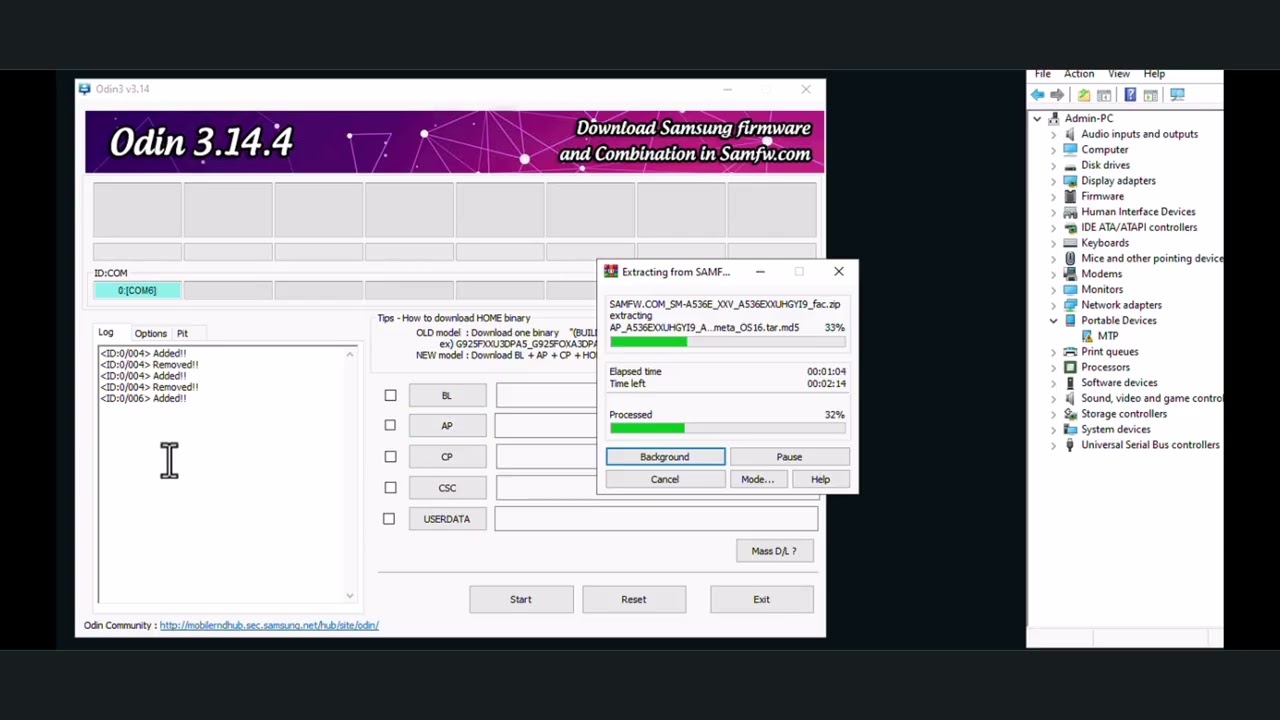Select the Admin-PC computer icon
Image resolution: width=1280 pixels, height=720 pixels.
click(1054, 118)
